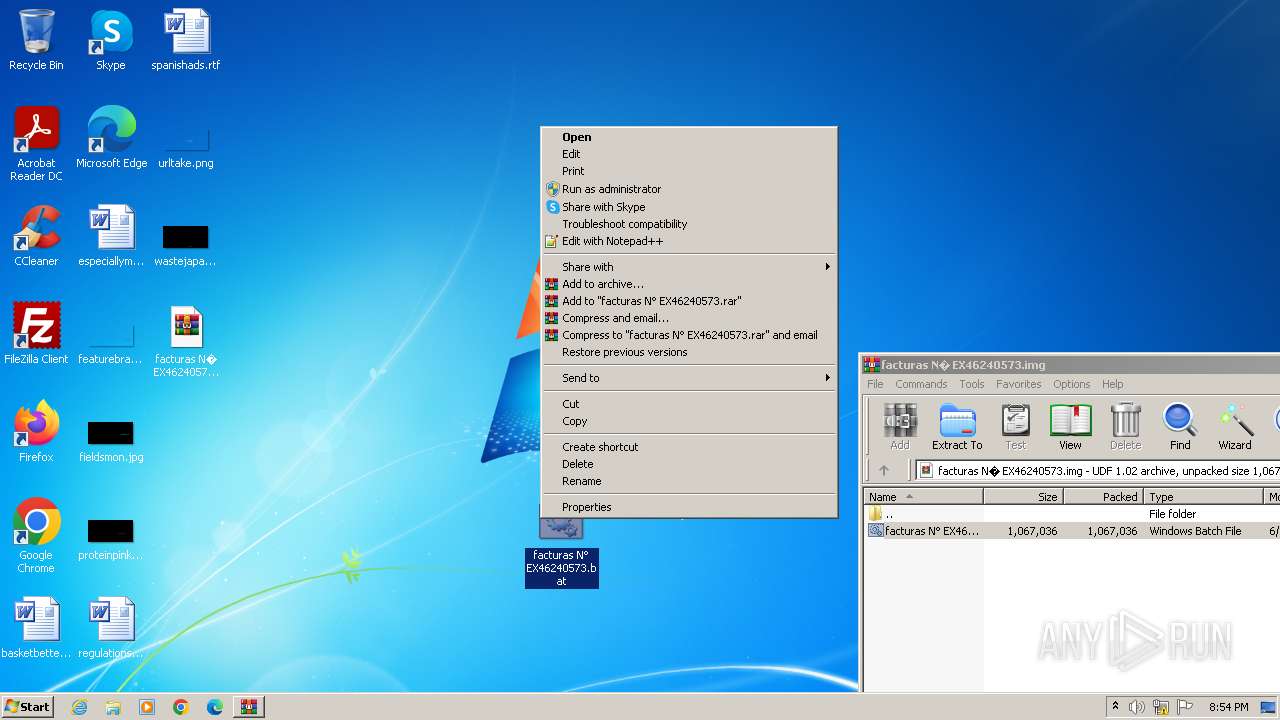
Task: Select the Firefox desktop shortcut
Action: pyautogui.click(x=36, y=432)
